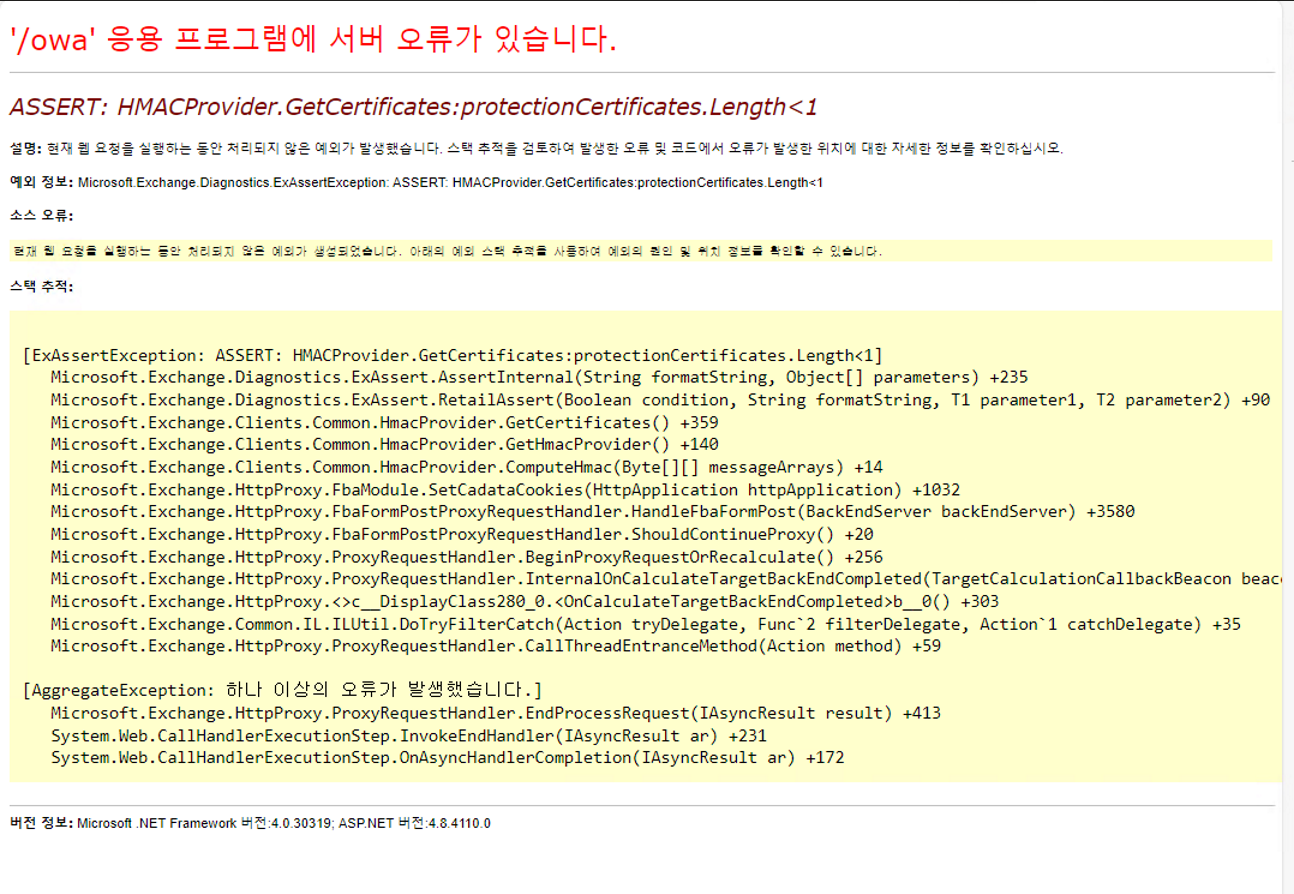Click the 예외 정보: ExAssertException line

coord(416,182)
